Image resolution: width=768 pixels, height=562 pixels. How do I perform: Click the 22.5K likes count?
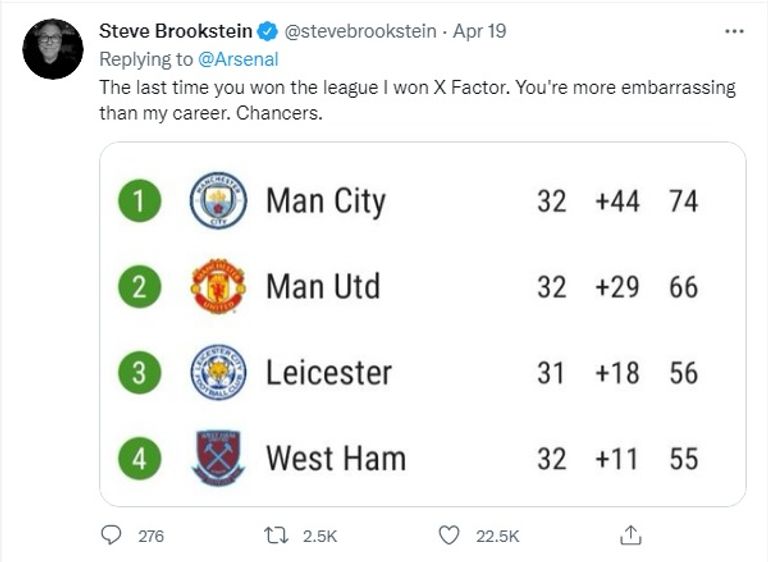(497, 537)
